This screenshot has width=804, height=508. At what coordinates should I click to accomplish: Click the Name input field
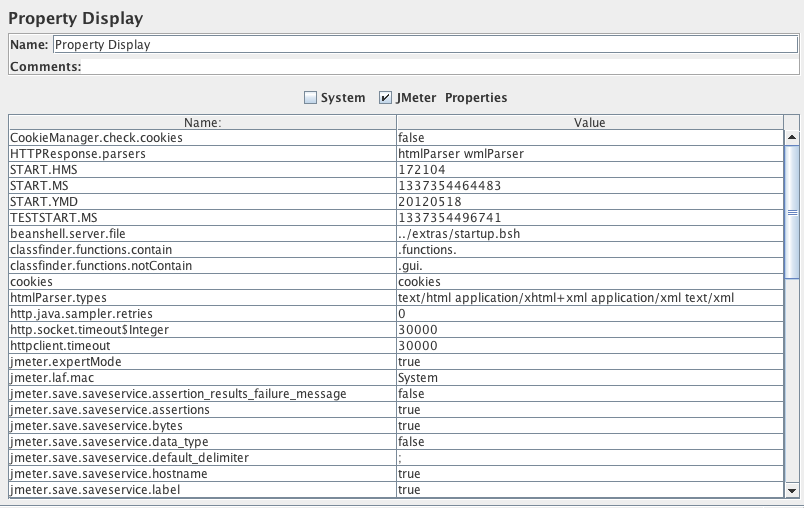tap(424, 44)
